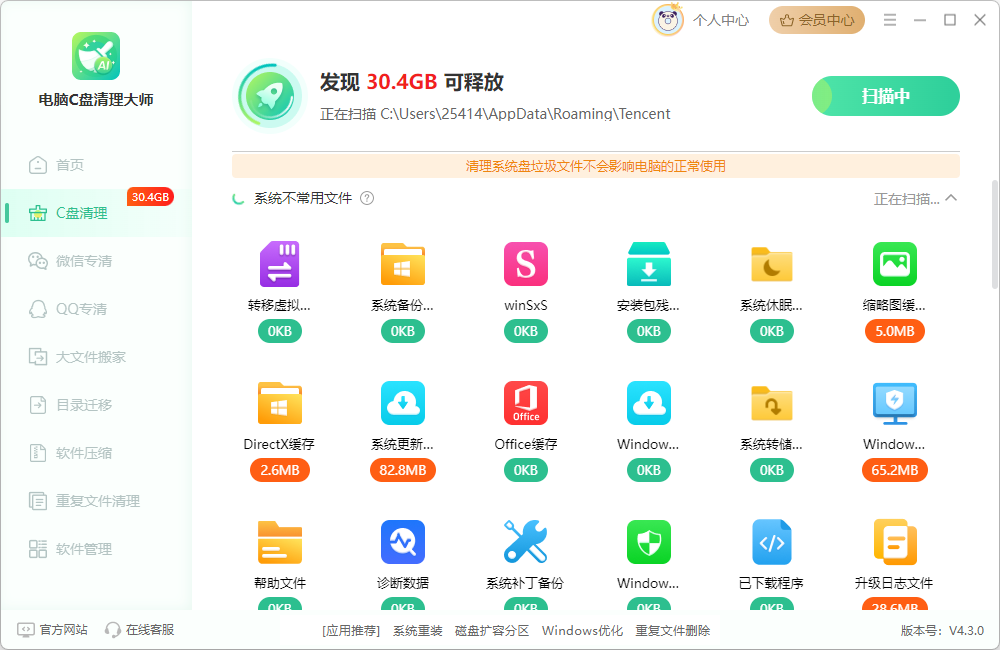Click the [应用推荐] label
This screenshot has height=650, width=1000.
[x=351, y=631]
